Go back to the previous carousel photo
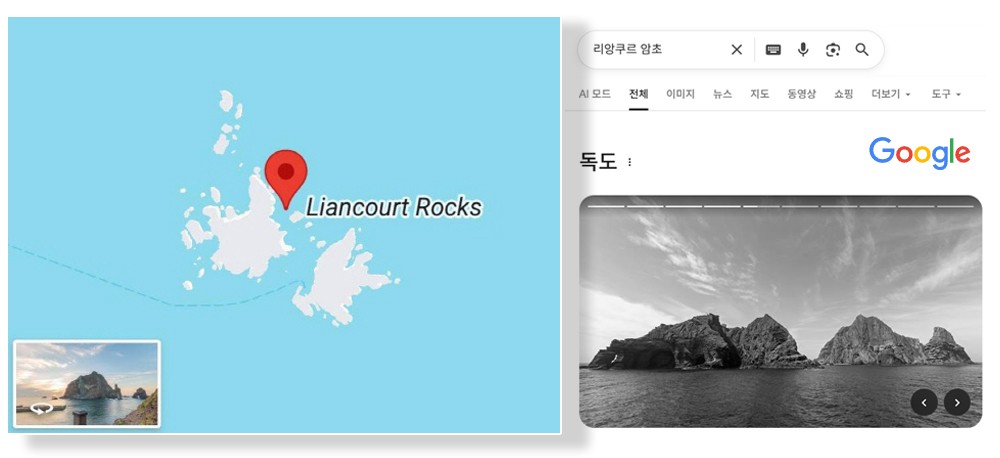This screenshot has height=458, width=1000. coord(924,403)
